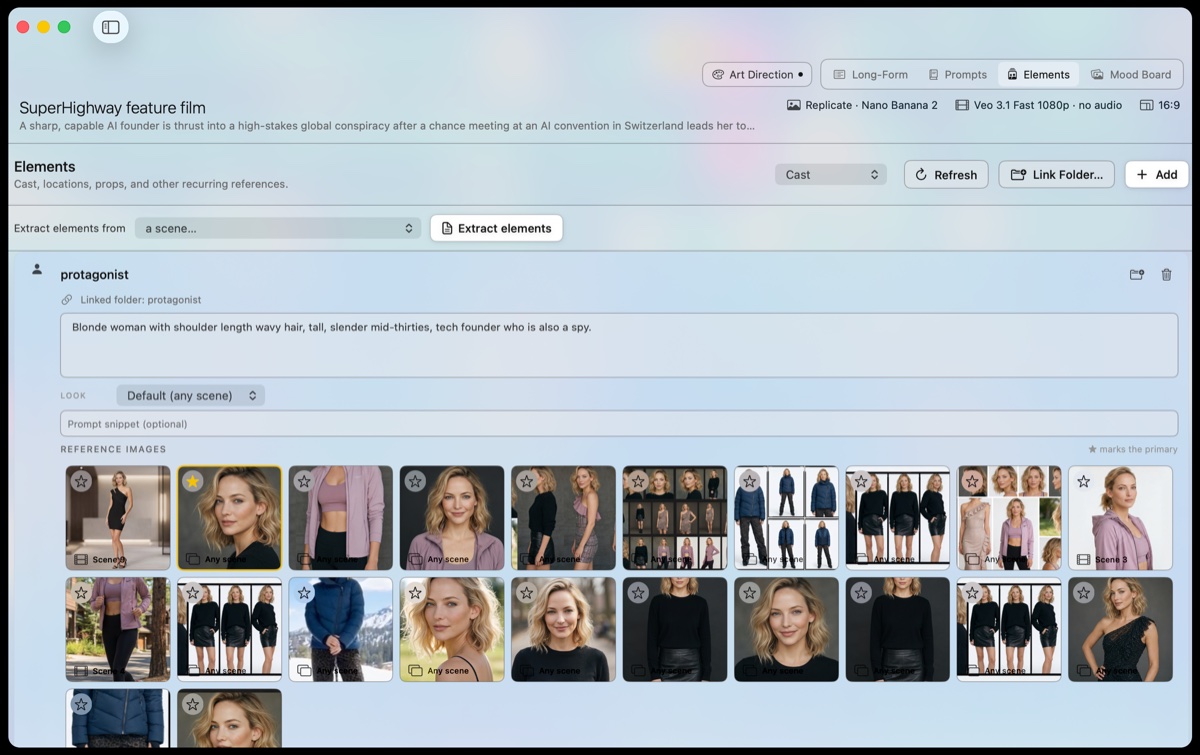1200x755 pixels.
Task: Open the 'a scene...' extraction dropdown
Action: tap(278, 228)
